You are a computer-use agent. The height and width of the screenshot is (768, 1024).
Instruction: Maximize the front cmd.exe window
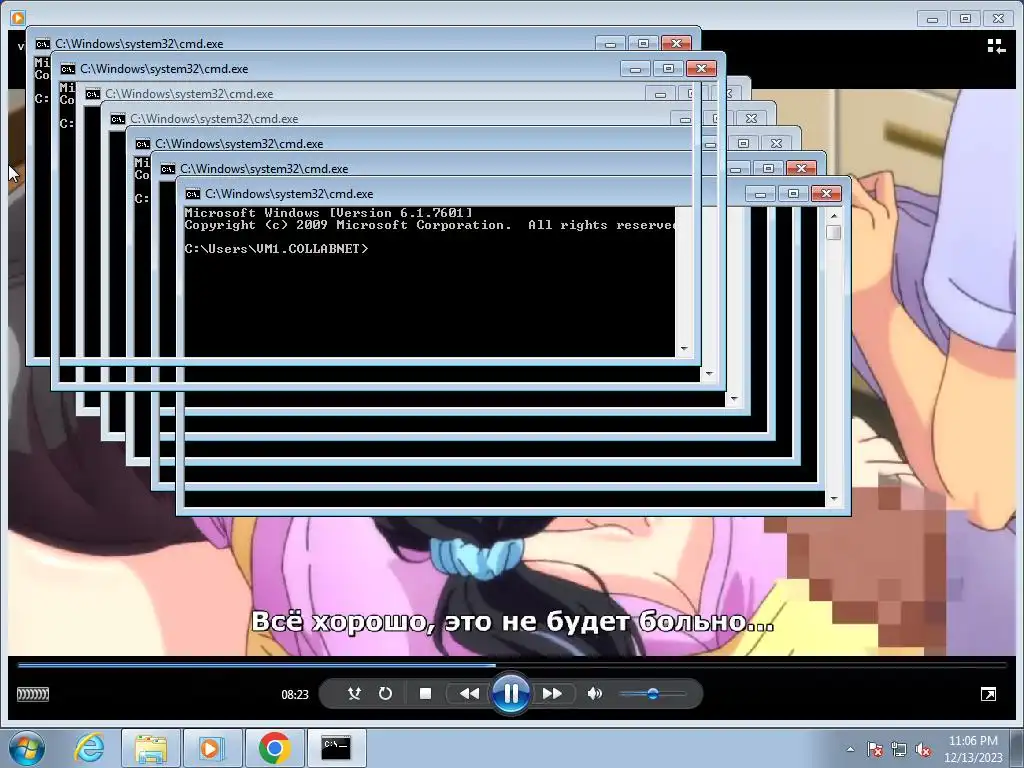[x=793, y=194]
